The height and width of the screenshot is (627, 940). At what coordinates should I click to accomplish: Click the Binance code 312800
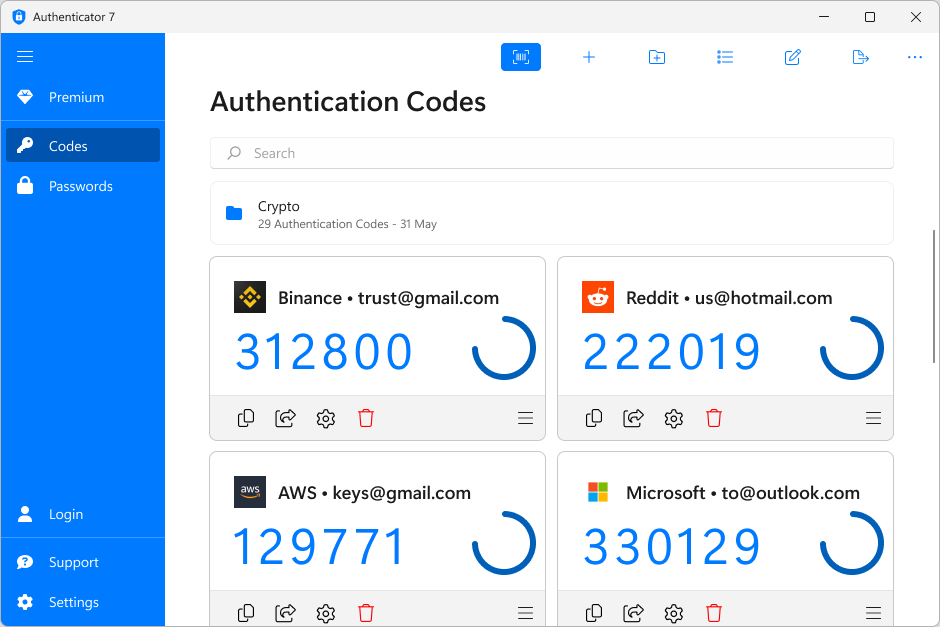coord(324,352)
